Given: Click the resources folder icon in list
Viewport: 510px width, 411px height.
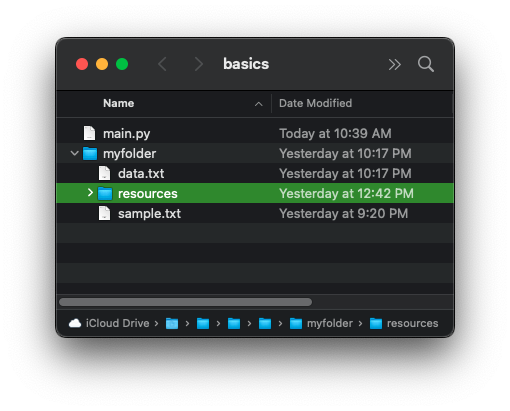Looking at the screenshot, I should click(x=105, y=193).
